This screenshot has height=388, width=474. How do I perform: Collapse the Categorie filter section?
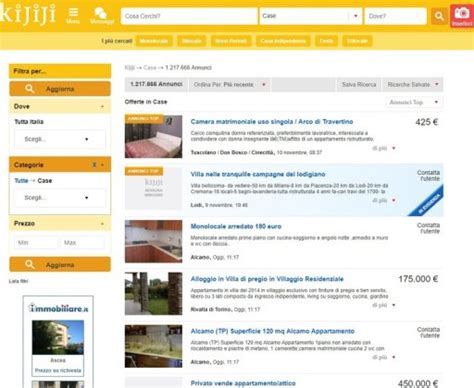pyautogui.click(x=102, y=165)
